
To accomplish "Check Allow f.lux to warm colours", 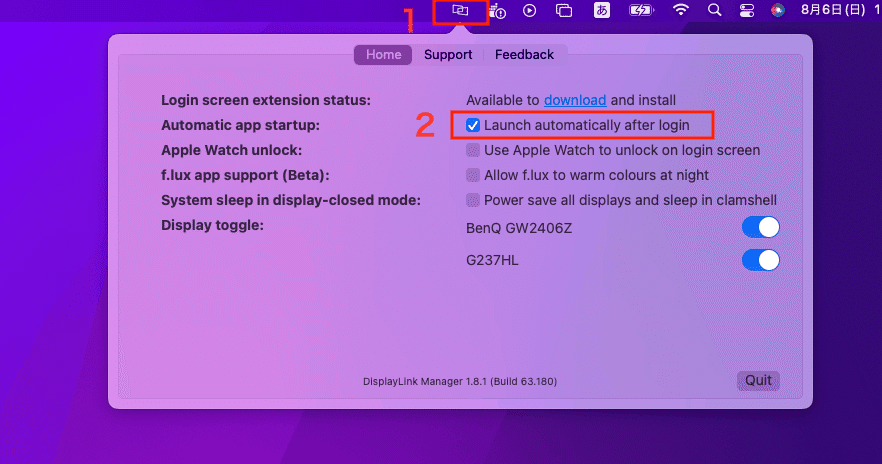I will (x=472, y=175).
